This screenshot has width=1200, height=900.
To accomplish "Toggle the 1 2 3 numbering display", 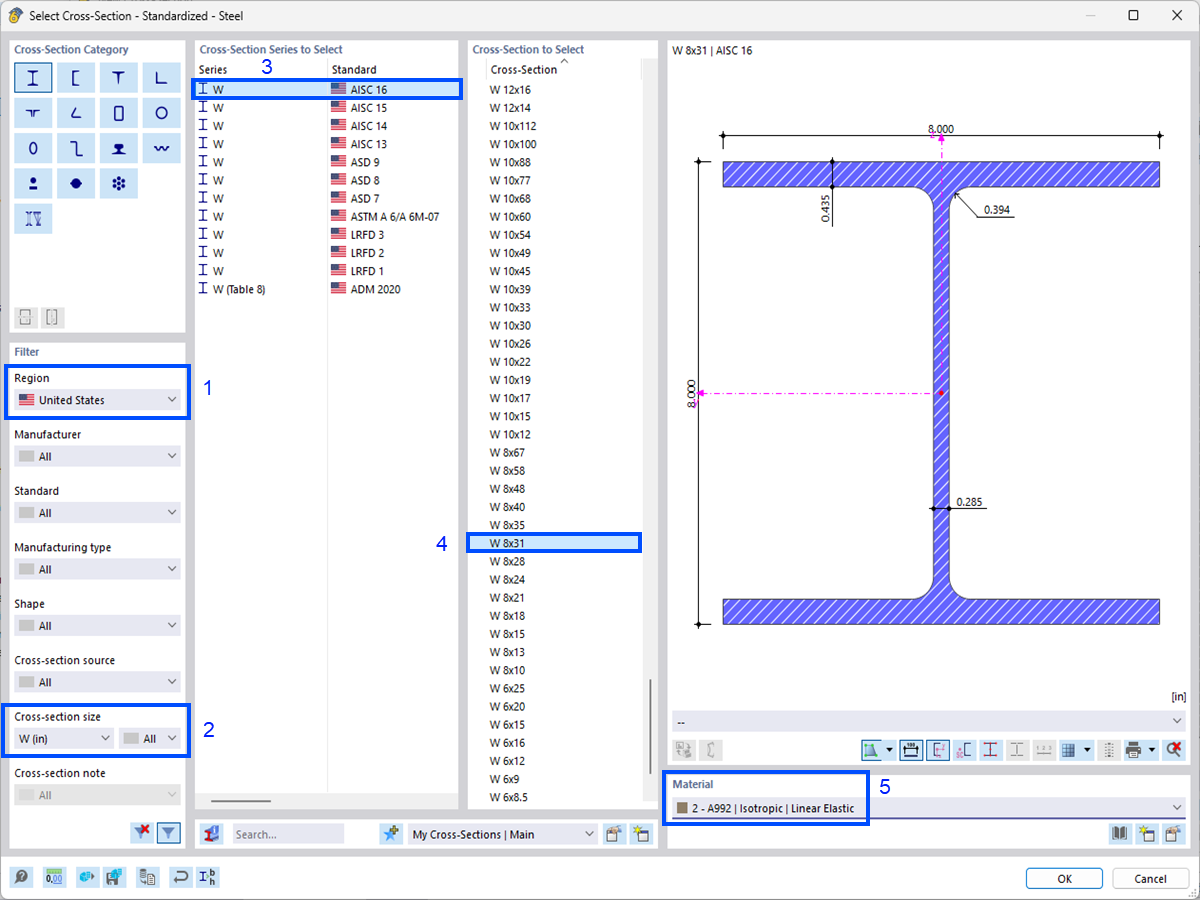I will point(1044,749).
